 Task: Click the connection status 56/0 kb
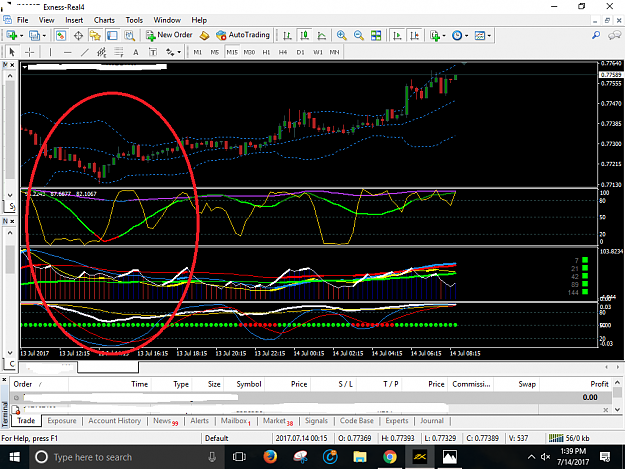click(x=569, y=438)
